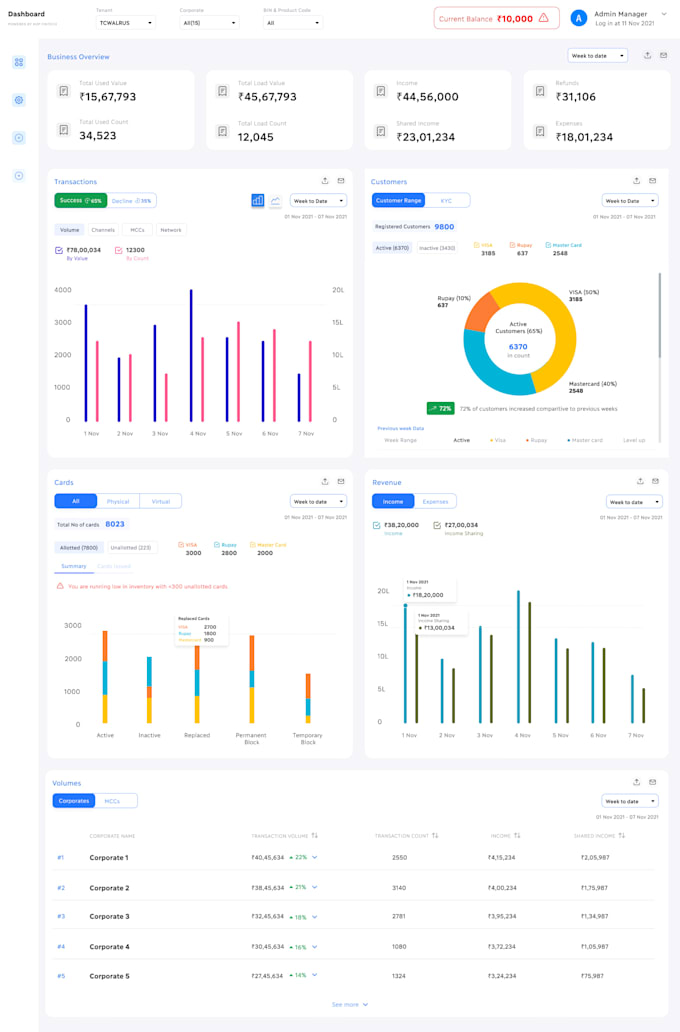Click the mail icon in Customers panel
Viewport: 680px width, 1032px height.
click(x=652, y=181)
